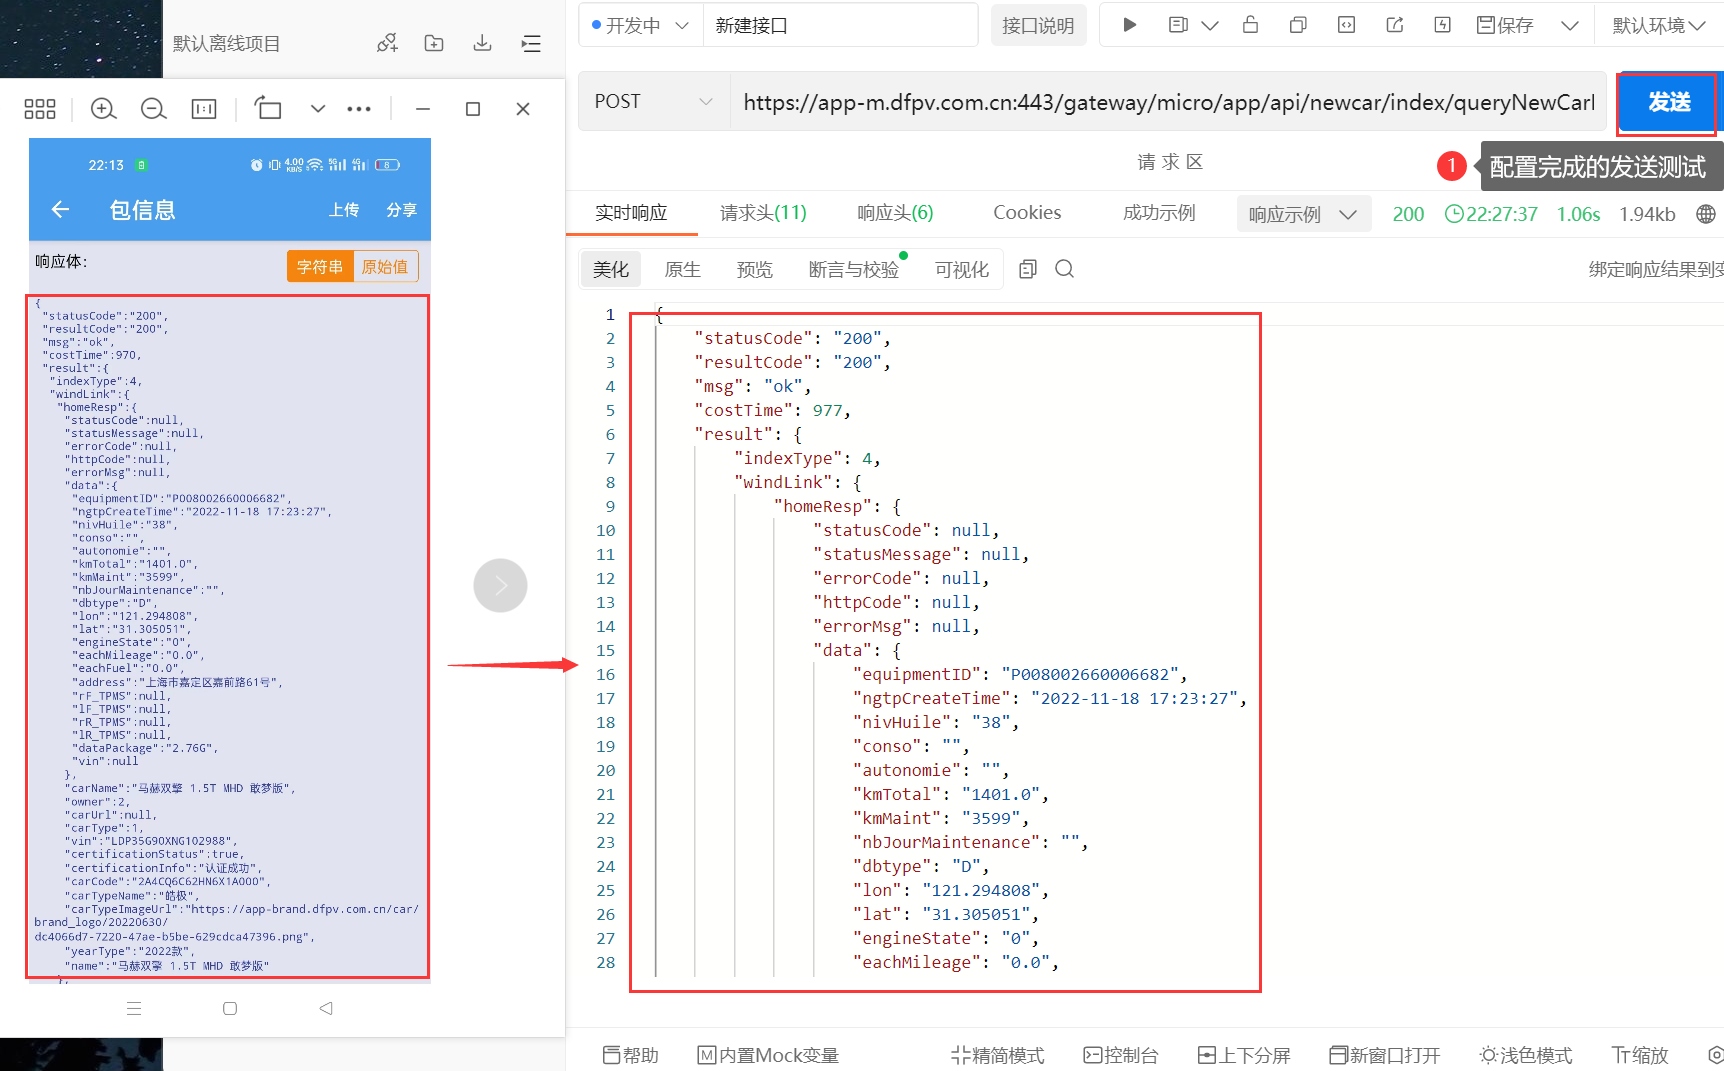Go to next image with the round arrow
1724x1071 pixels.
click(x=500, y=585)
